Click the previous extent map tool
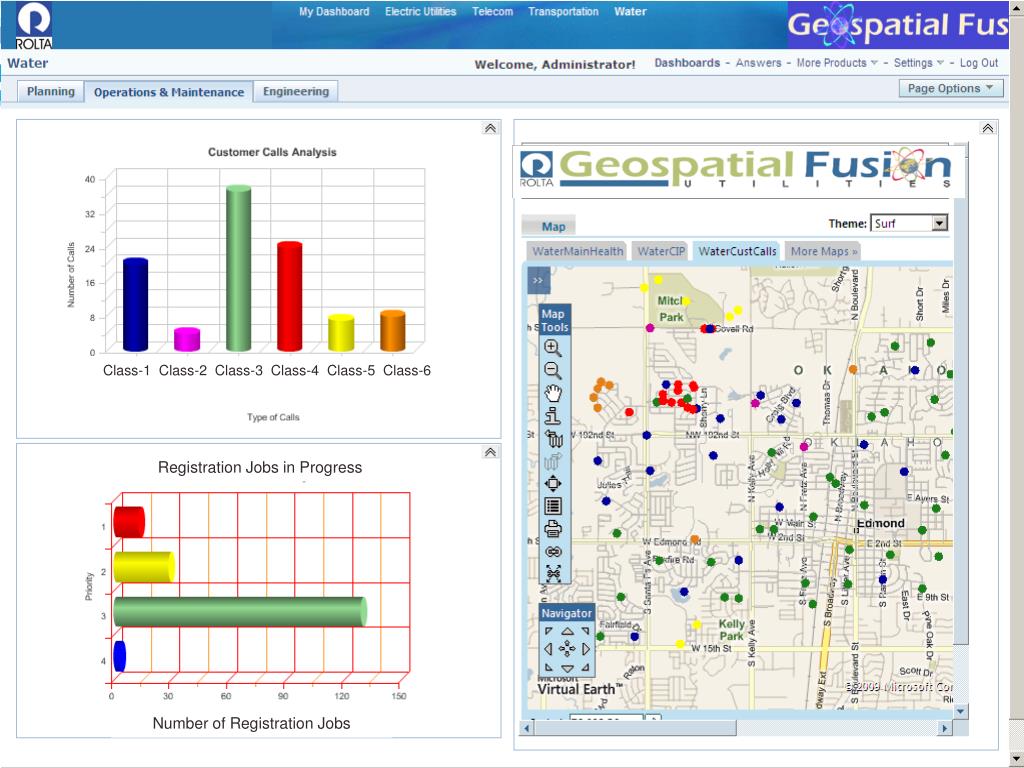 [553, 439]
